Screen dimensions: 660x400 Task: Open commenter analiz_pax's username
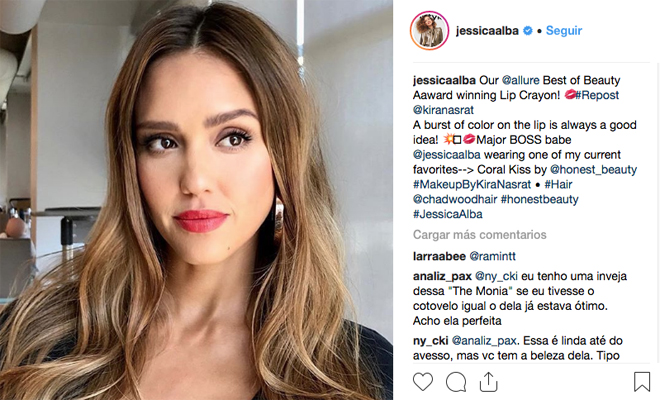[442, 276]
